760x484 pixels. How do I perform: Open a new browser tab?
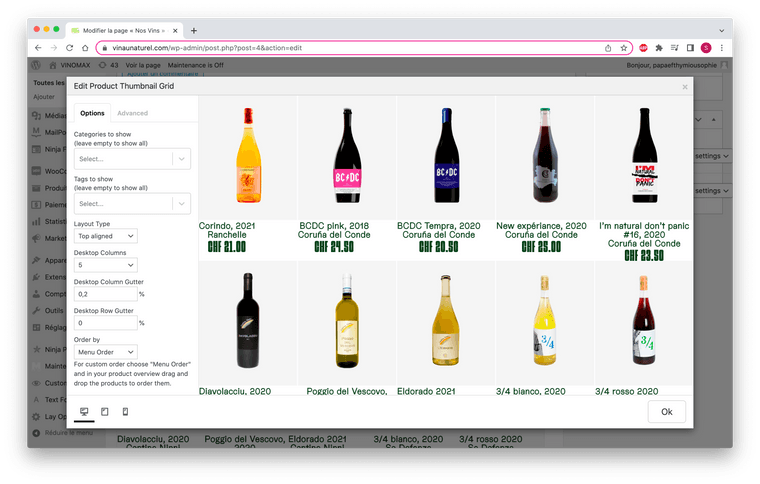194,31
